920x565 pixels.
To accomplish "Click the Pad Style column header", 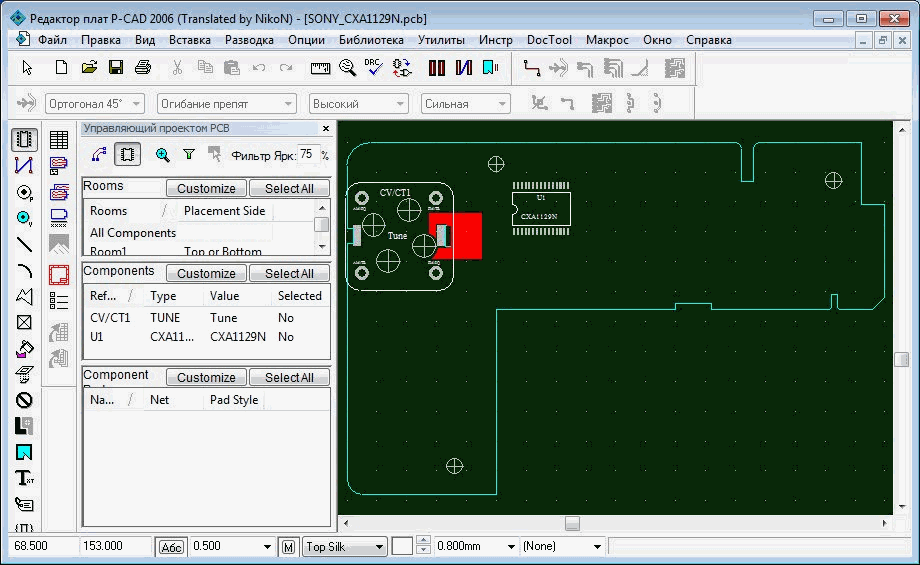I will 234,400.
